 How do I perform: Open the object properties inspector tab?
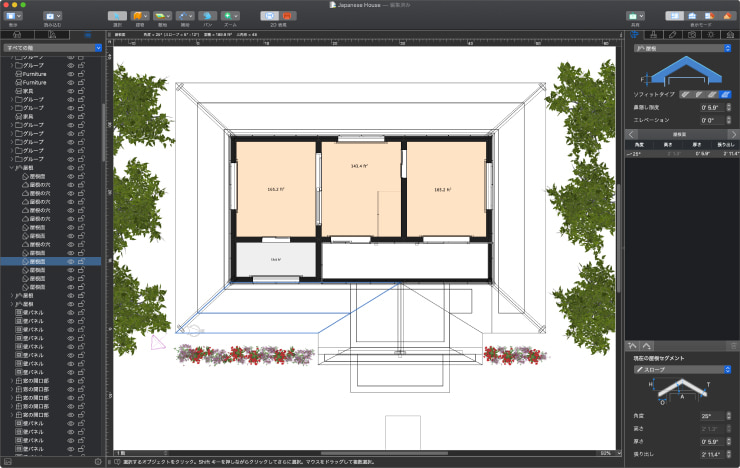(635, 35)
